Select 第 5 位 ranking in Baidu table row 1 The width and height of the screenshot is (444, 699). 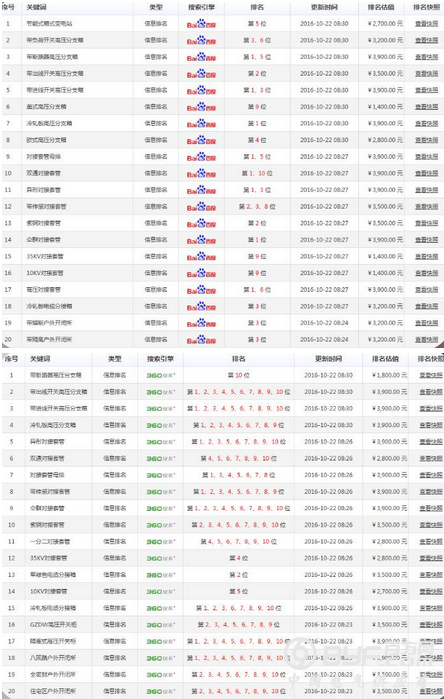(x=257, y=24)
